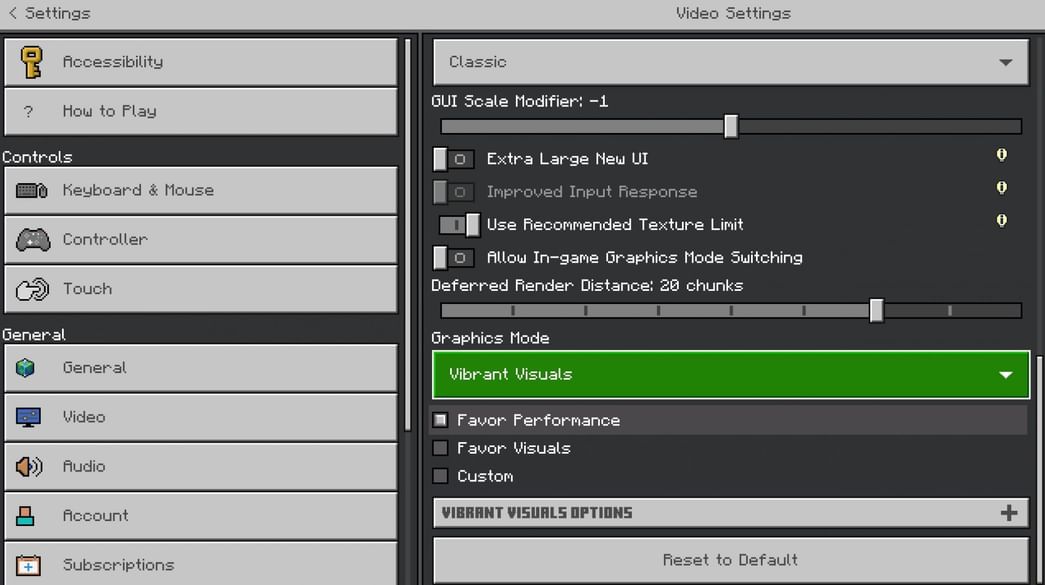Click the How to Play question mark icon

[26, 111]
